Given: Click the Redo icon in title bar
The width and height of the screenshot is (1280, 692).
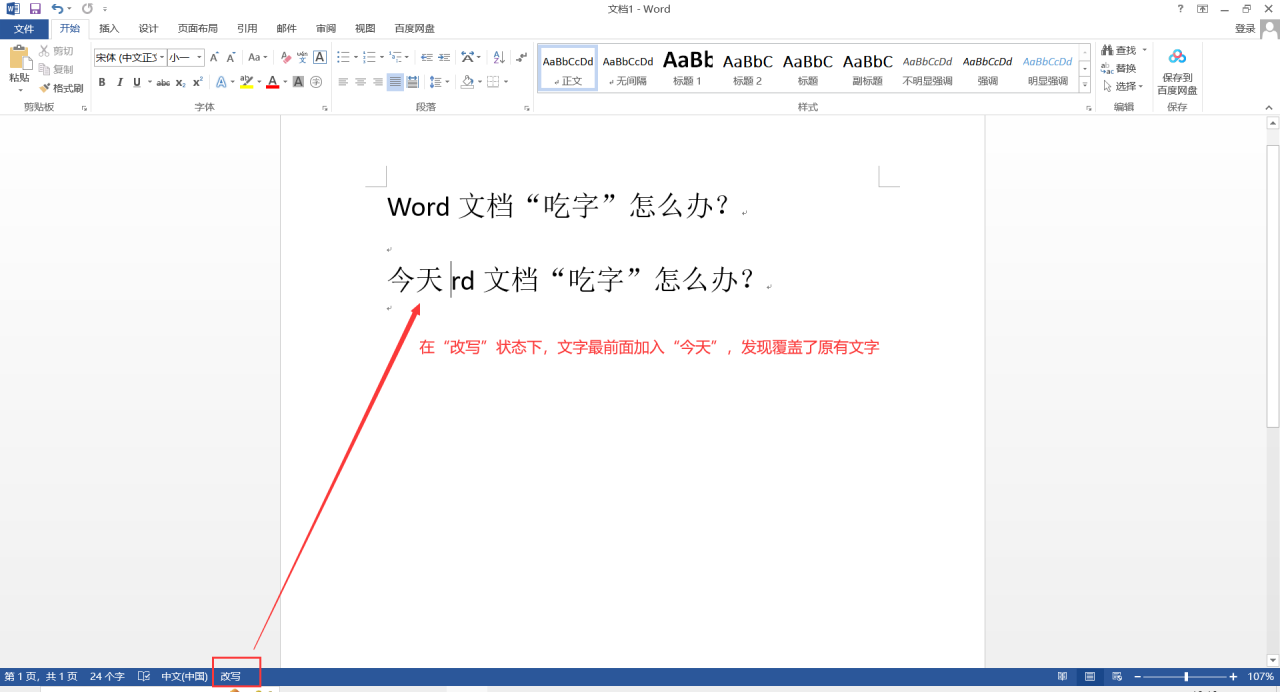Looking at the screenshot, I should coord(87,8).
